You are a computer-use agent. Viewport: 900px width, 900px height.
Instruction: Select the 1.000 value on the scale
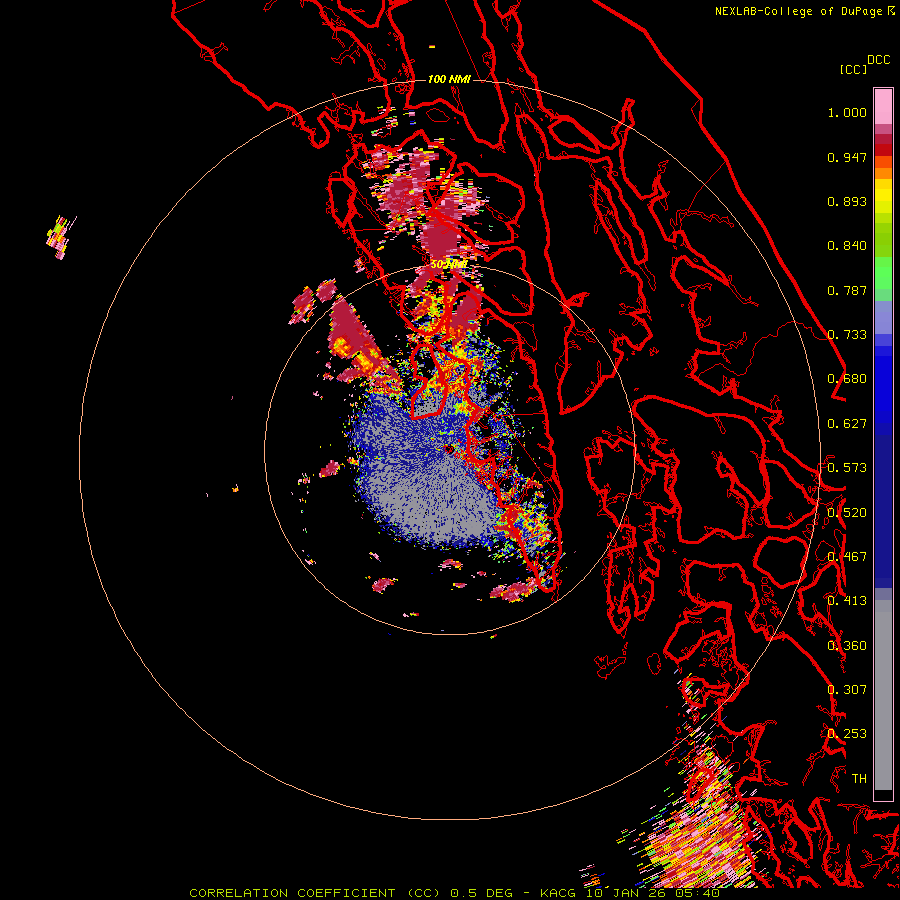click(x=847, y=112)
